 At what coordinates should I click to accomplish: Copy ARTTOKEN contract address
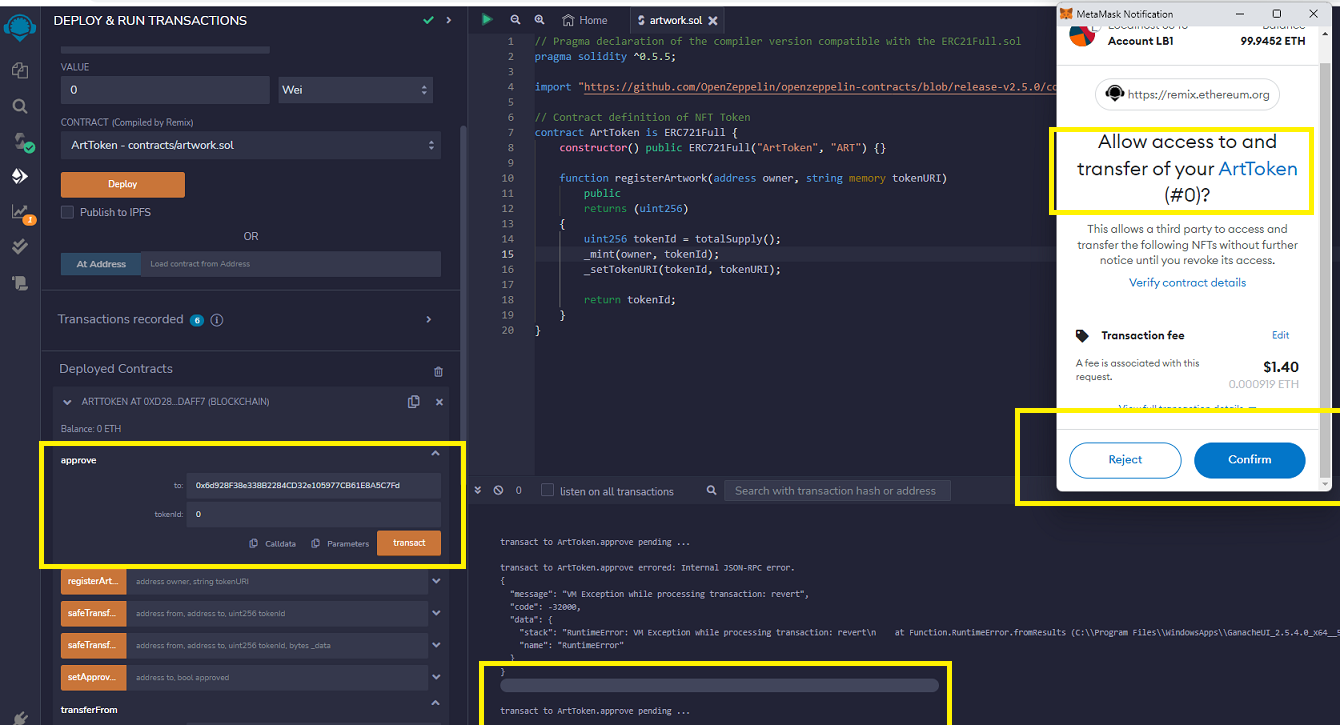(x=413, y=402)
